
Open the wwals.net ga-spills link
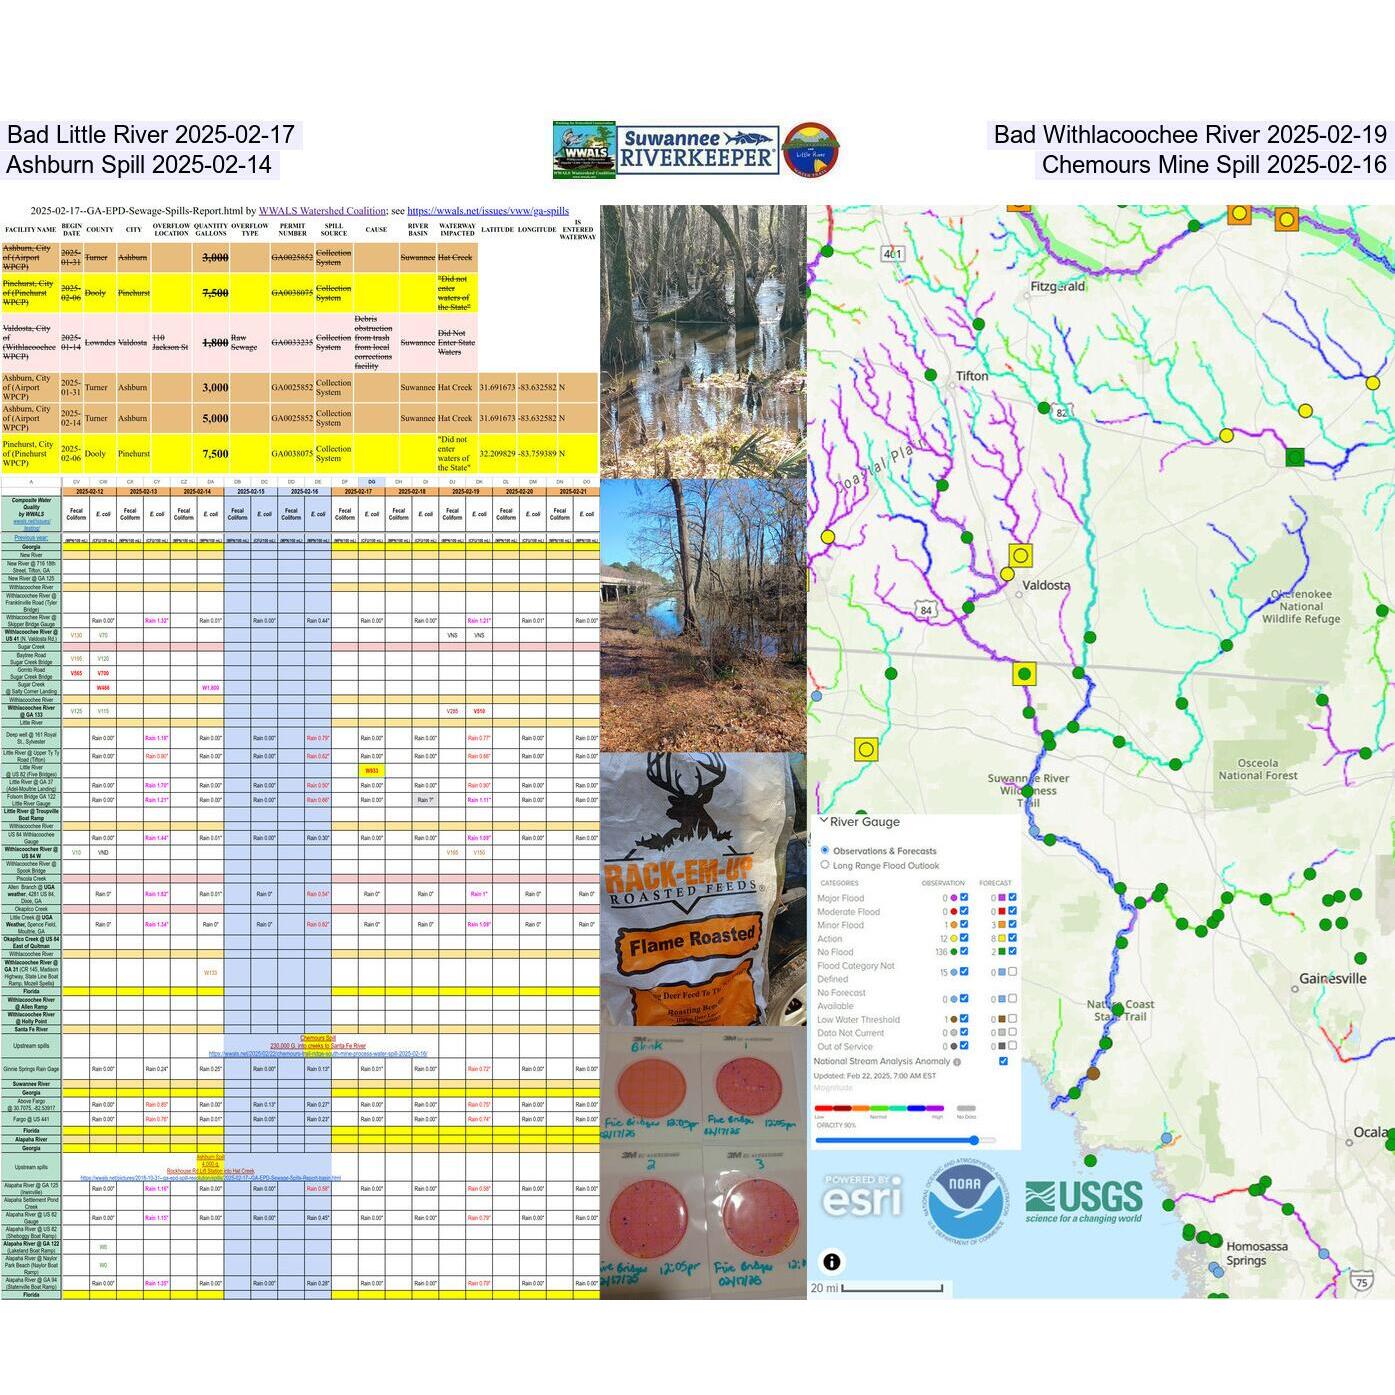tap(488, 211)
